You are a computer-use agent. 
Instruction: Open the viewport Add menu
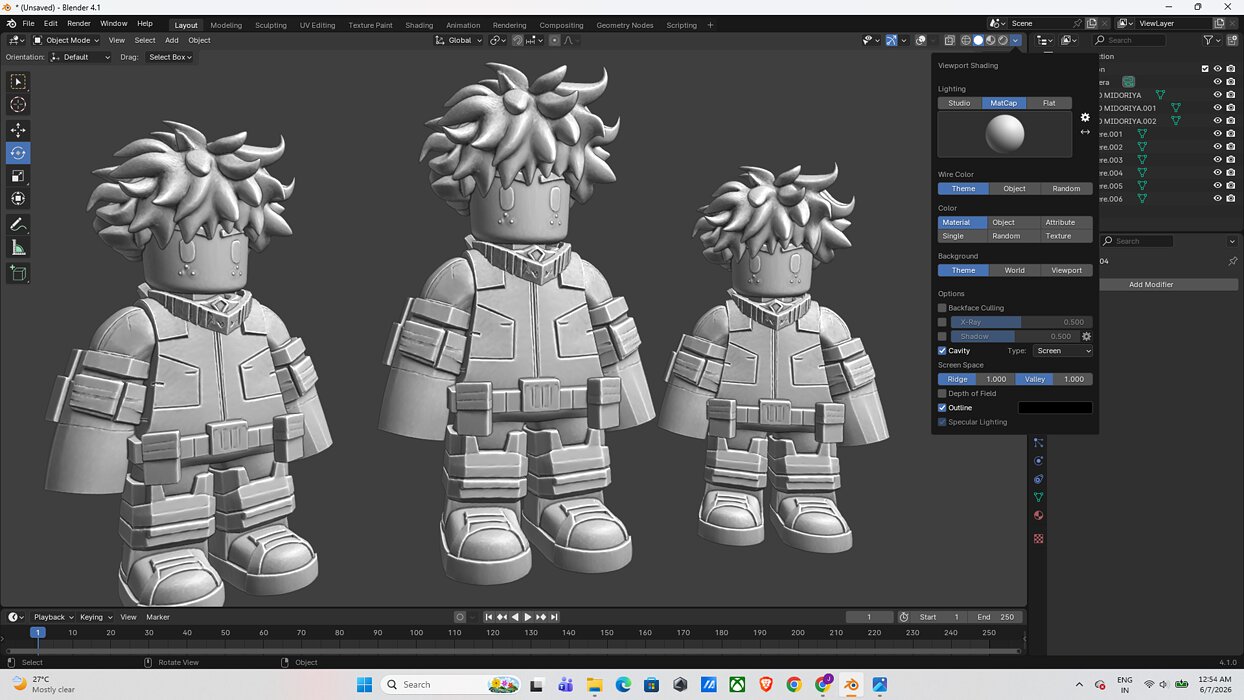tap(172, 40)
